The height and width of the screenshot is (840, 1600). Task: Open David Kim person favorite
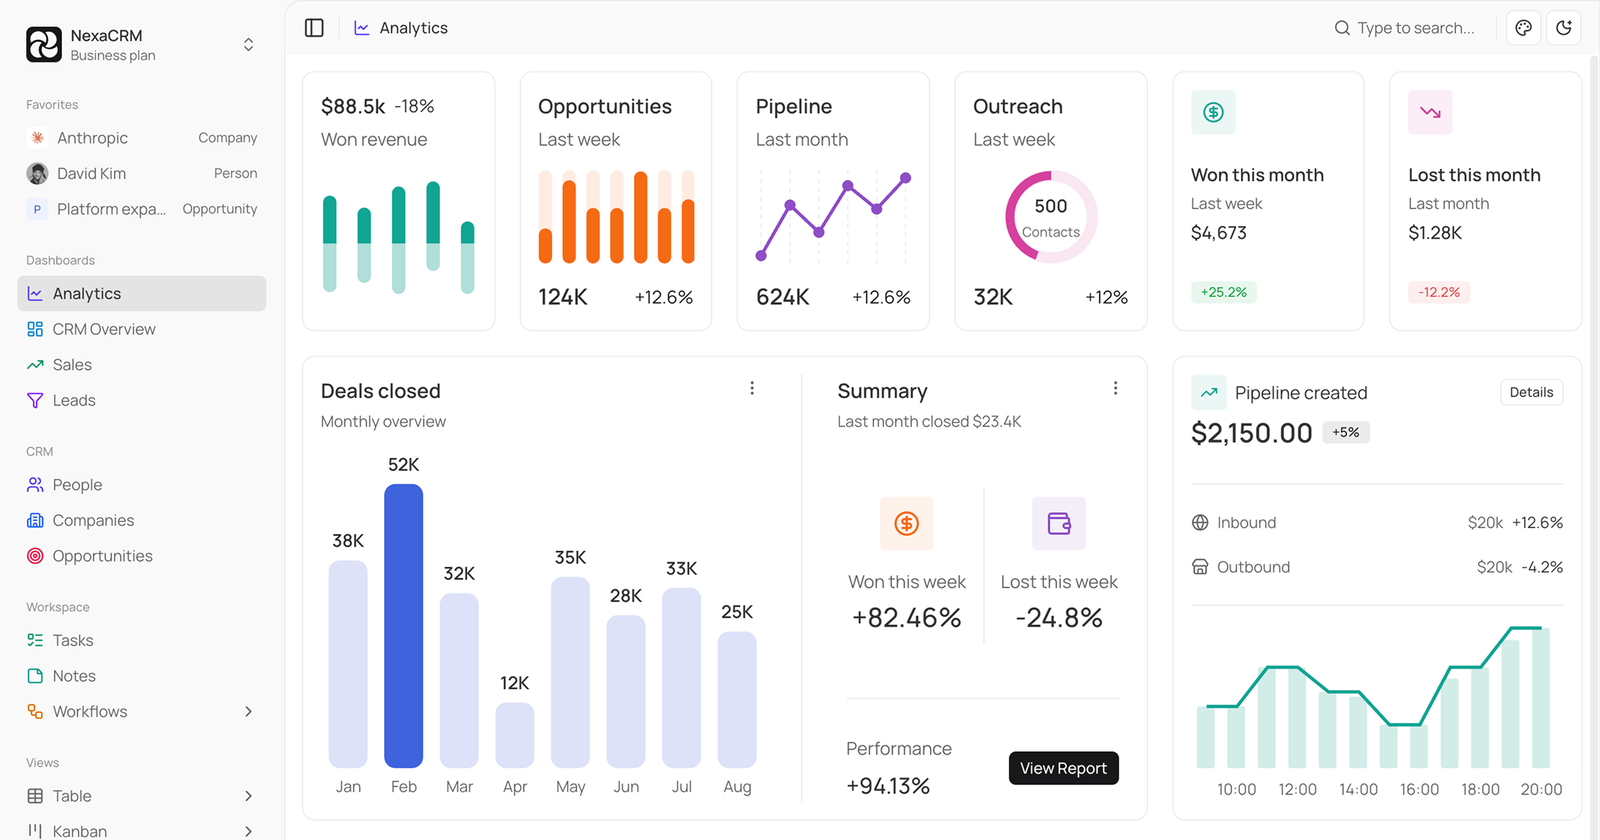click(142, 173)
